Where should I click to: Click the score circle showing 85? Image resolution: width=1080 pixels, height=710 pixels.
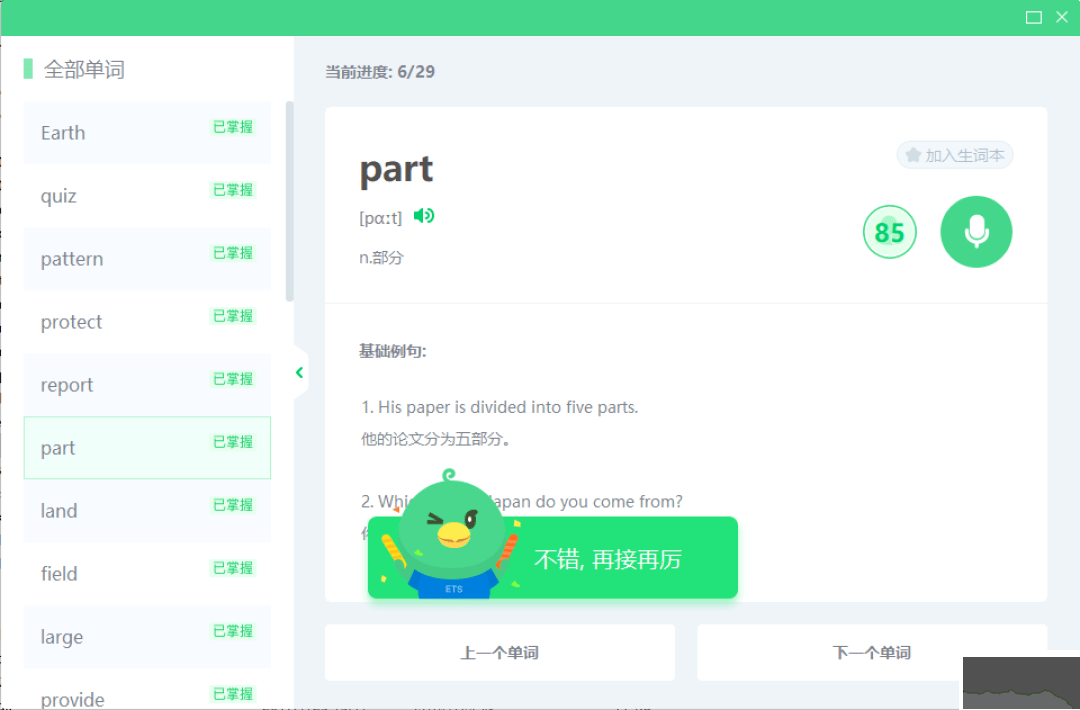[x=889, y=231]
